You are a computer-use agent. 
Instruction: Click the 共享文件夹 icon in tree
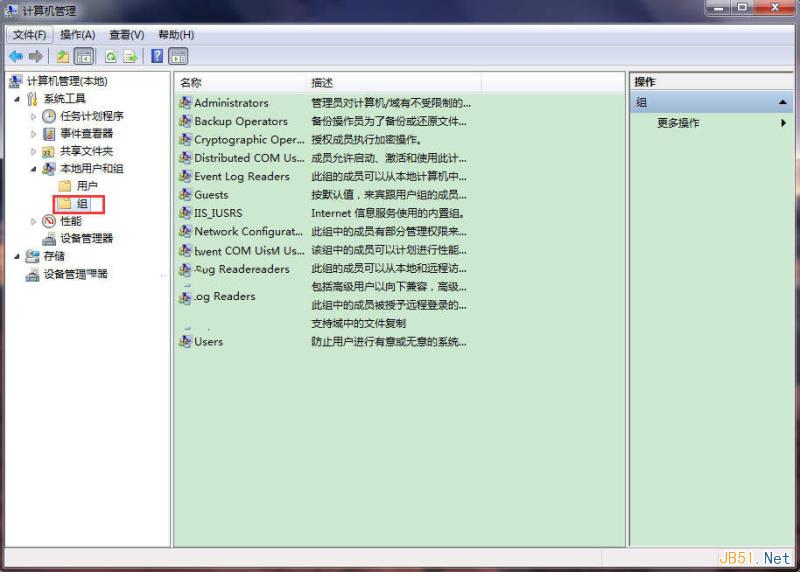pyautogui.click(x=48, y=151)
